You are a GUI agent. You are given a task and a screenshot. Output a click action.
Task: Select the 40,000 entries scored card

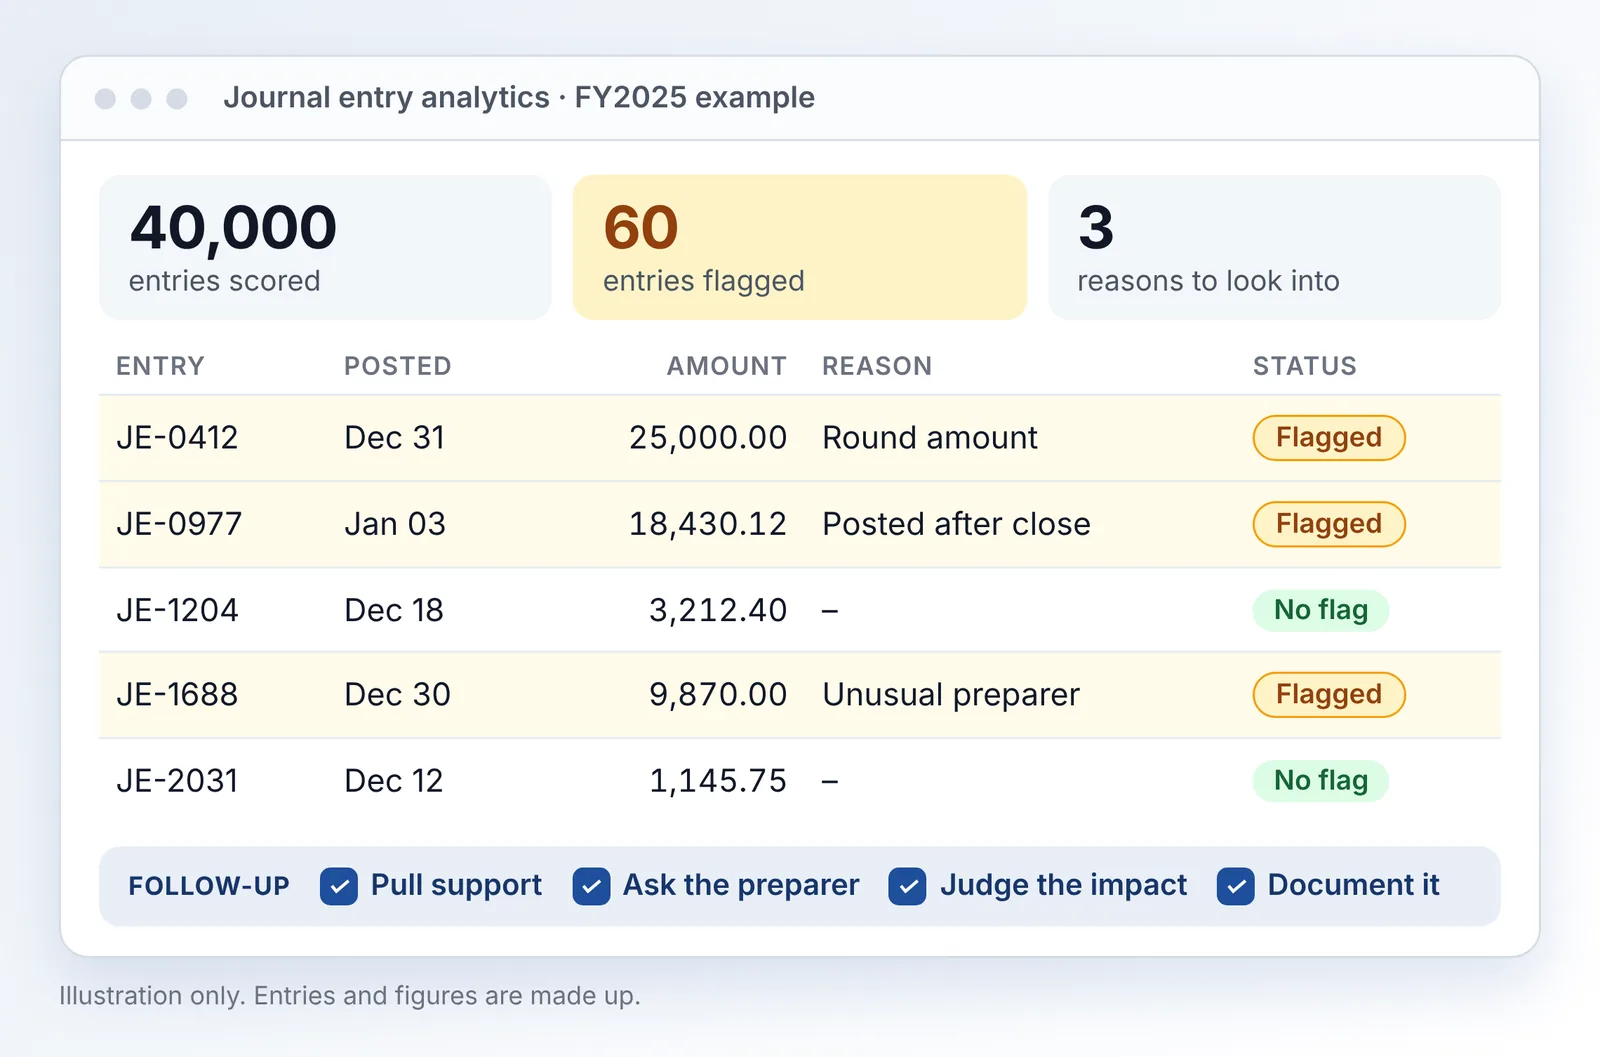(x=325, y=248)
